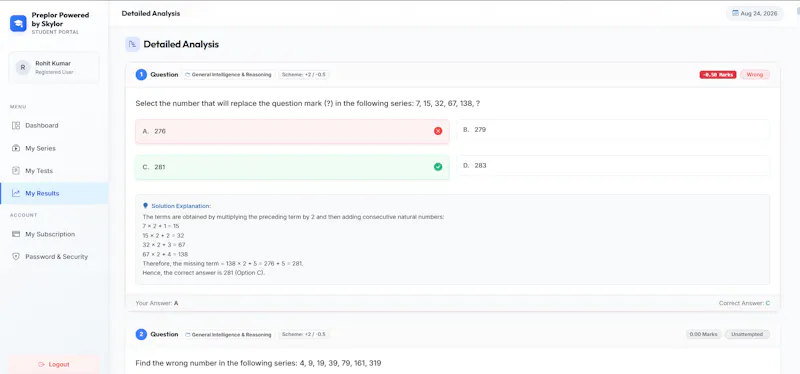Click the line 7 × 2 + 1 = 15

[x=161, y=226]
